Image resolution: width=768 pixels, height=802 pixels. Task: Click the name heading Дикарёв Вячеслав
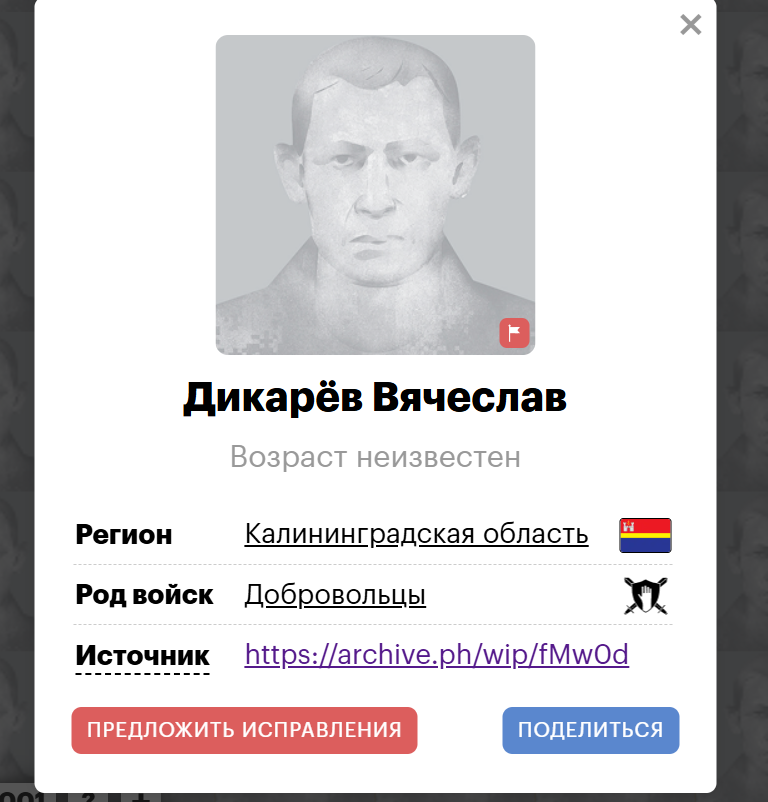pos(375,397)
